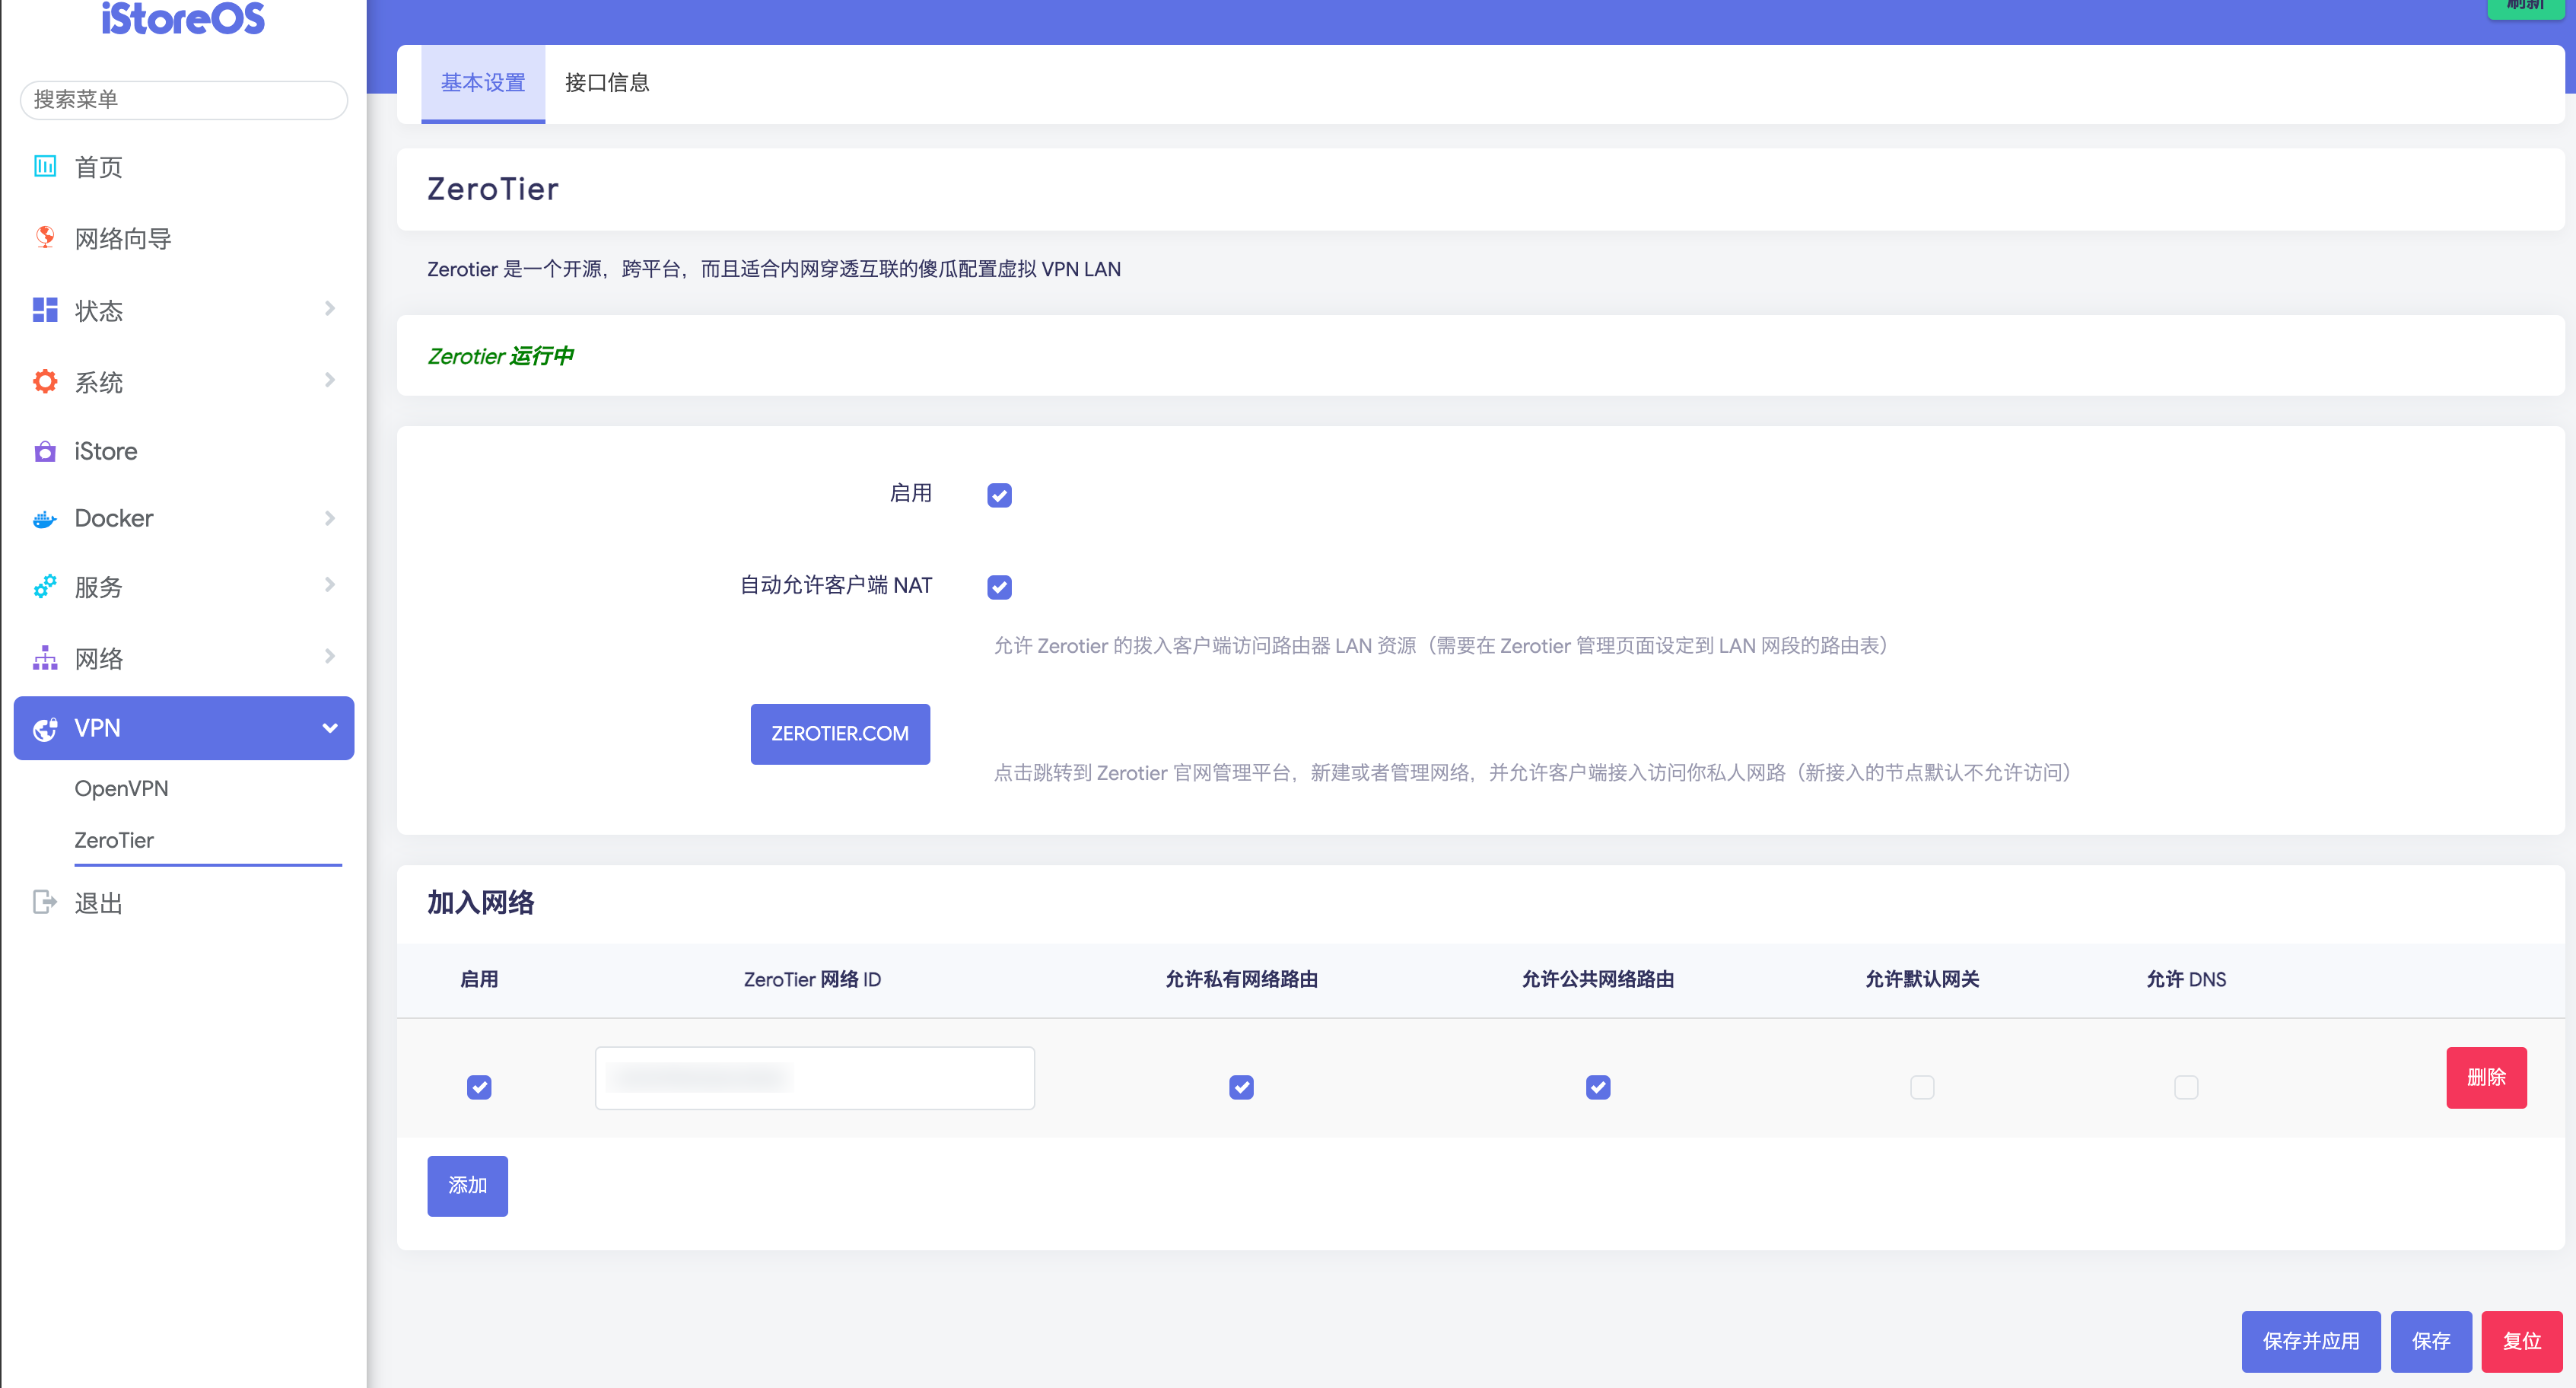This screenshot has height=1388, width=2576.
Task: Click the network topology icon
Action: coord(45,658)
